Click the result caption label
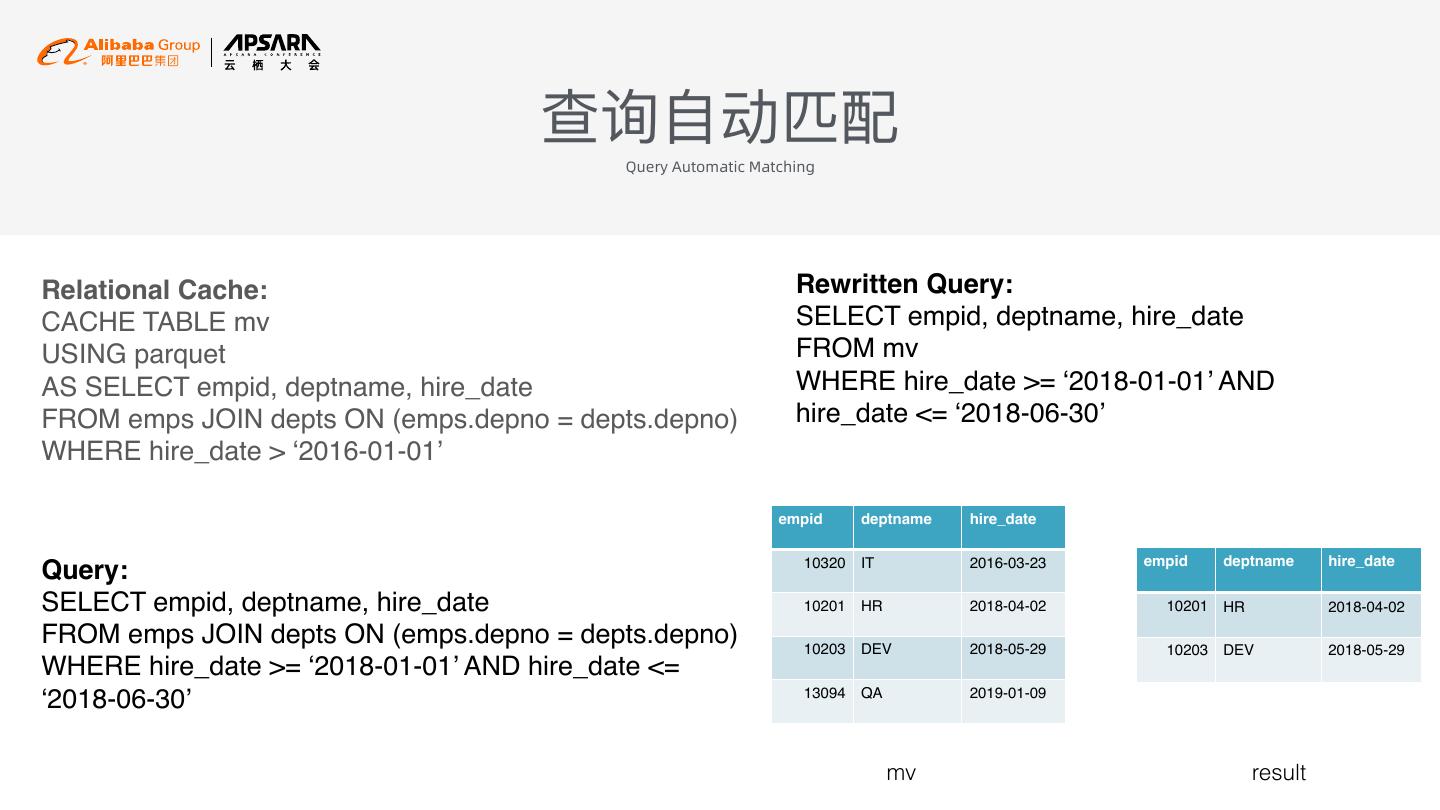This screenshot has width=1440, height=810. point(1278,773)
